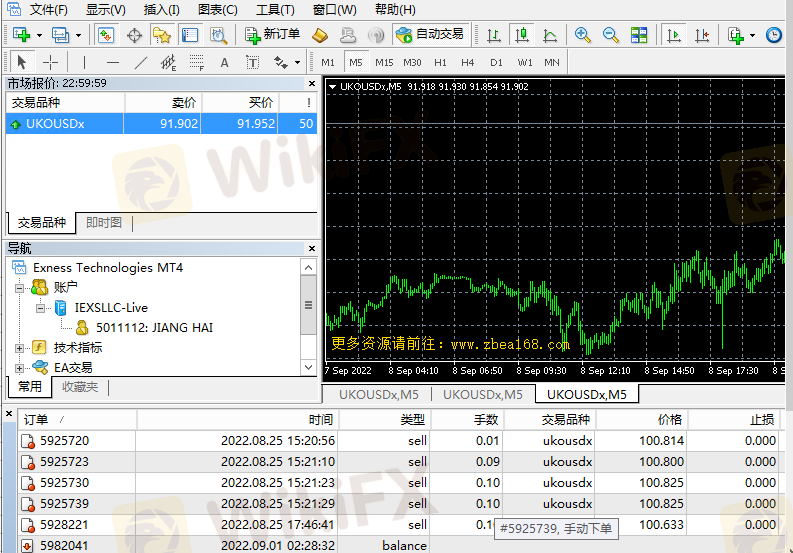Open the 显示(V) menu
This screenshot has height=553, width=793.
[x=106, y=9]
